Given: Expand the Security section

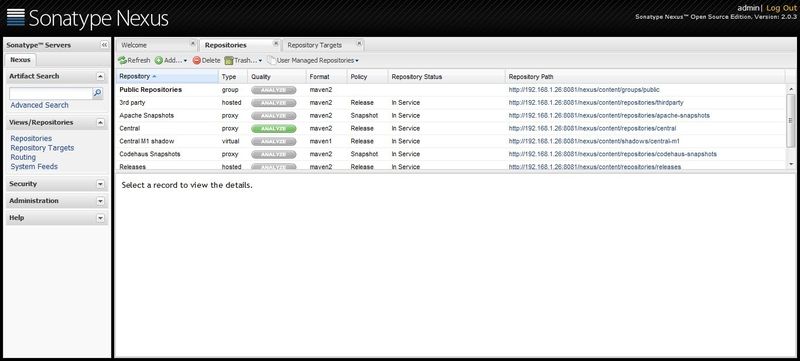Looking at the screenshot, I should [101, 184].
